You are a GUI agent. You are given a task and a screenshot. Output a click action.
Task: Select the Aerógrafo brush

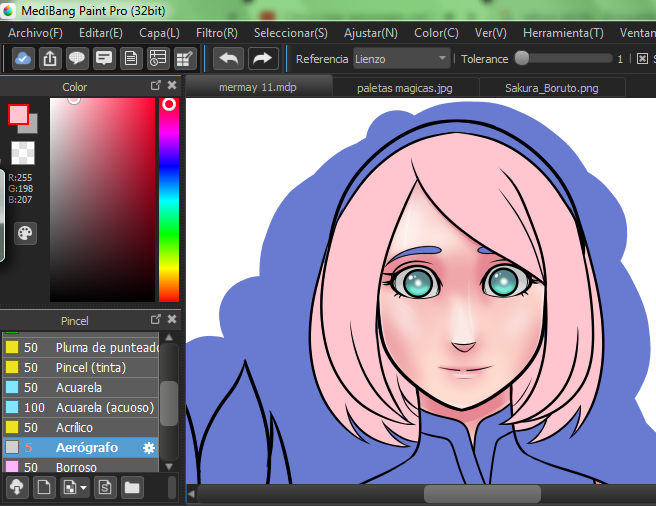(x=81, y=448)
